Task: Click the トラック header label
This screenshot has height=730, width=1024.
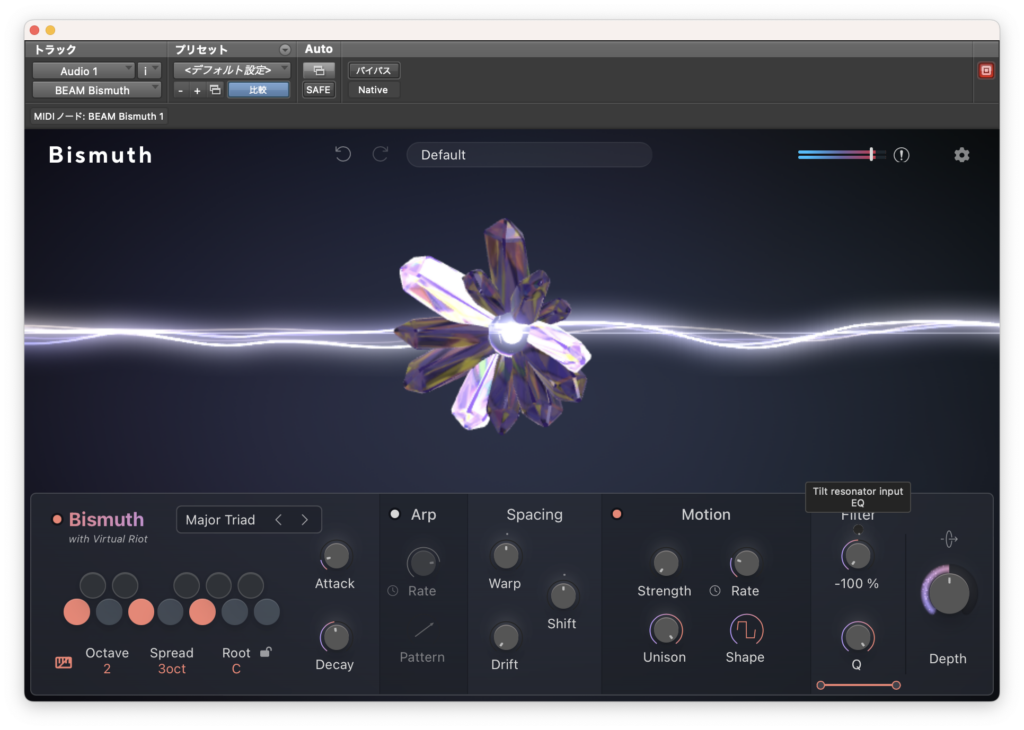Action: (55, 50)
